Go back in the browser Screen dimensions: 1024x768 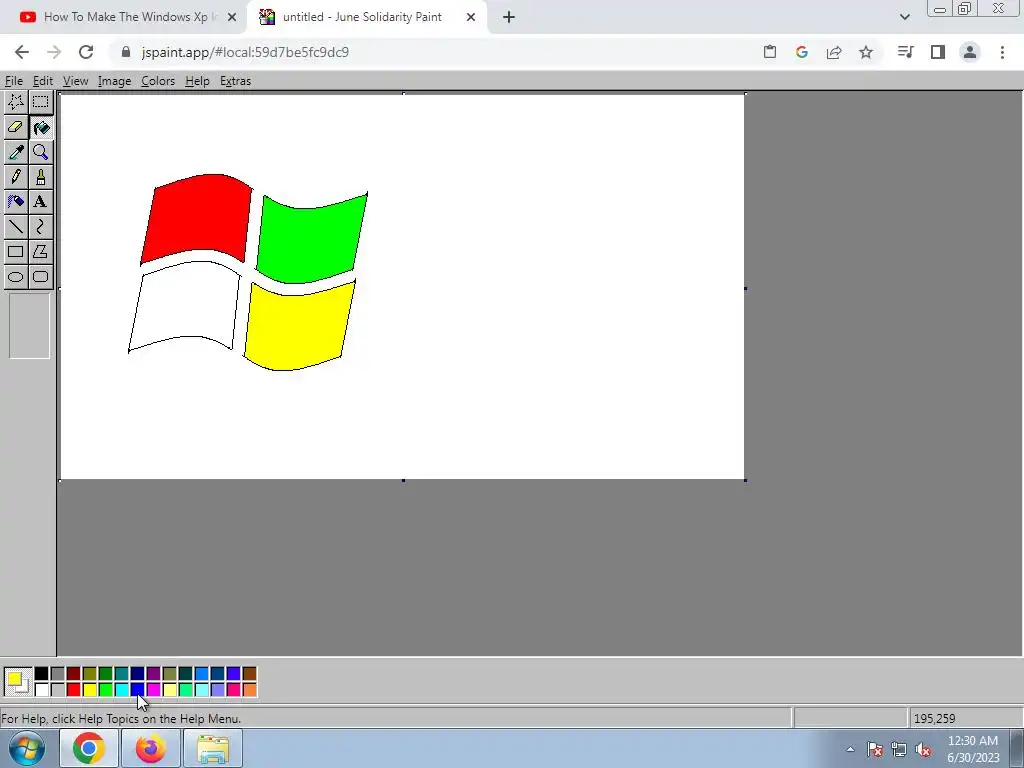point(22,52)
